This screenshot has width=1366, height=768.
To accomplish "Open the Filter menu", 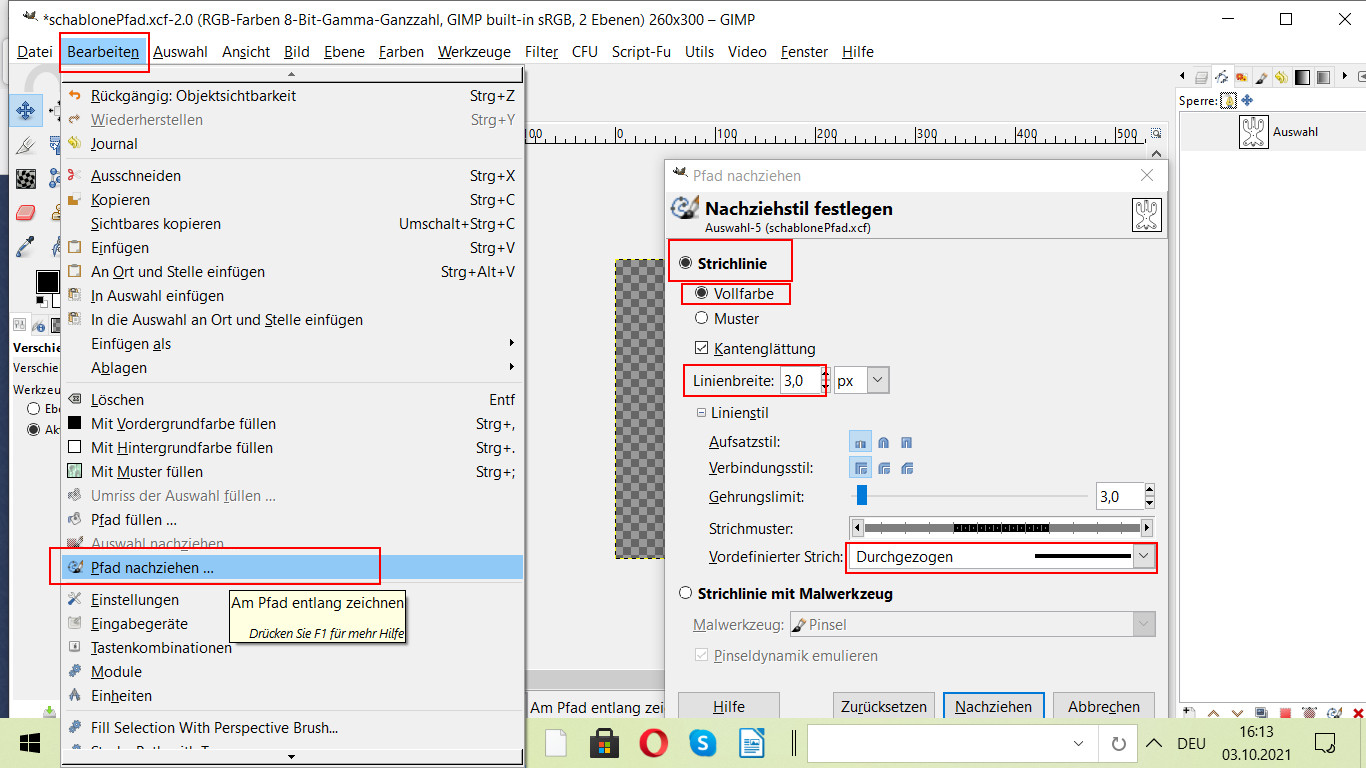I will (x=541, y=52).
